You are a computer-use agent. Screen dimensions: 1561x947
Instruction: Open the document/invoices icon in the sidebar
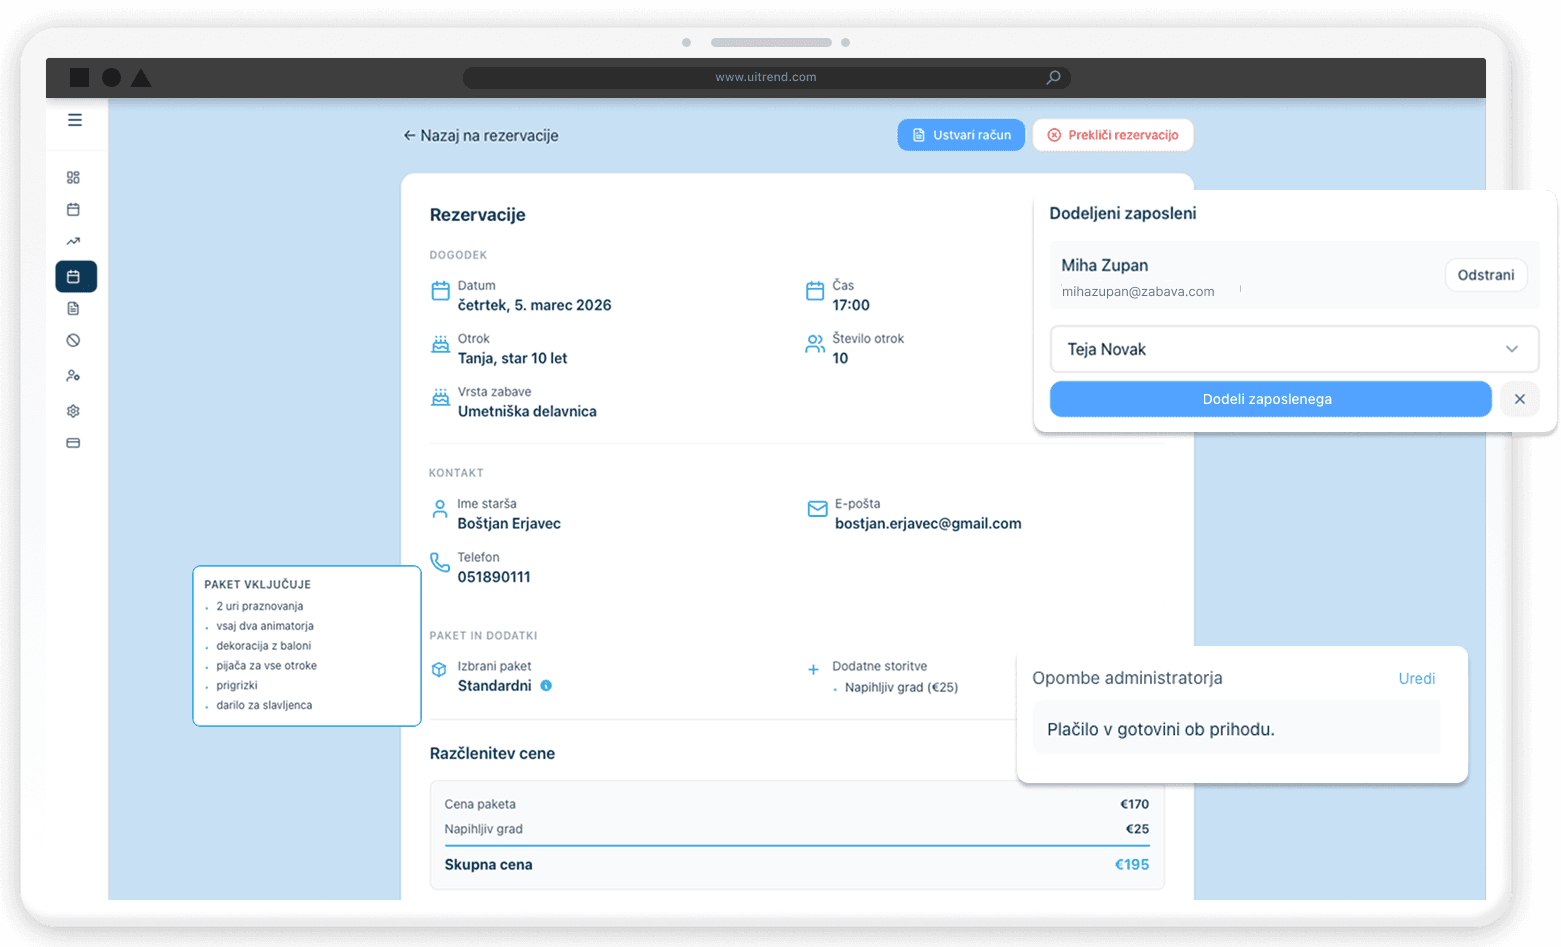pos(73,309)
